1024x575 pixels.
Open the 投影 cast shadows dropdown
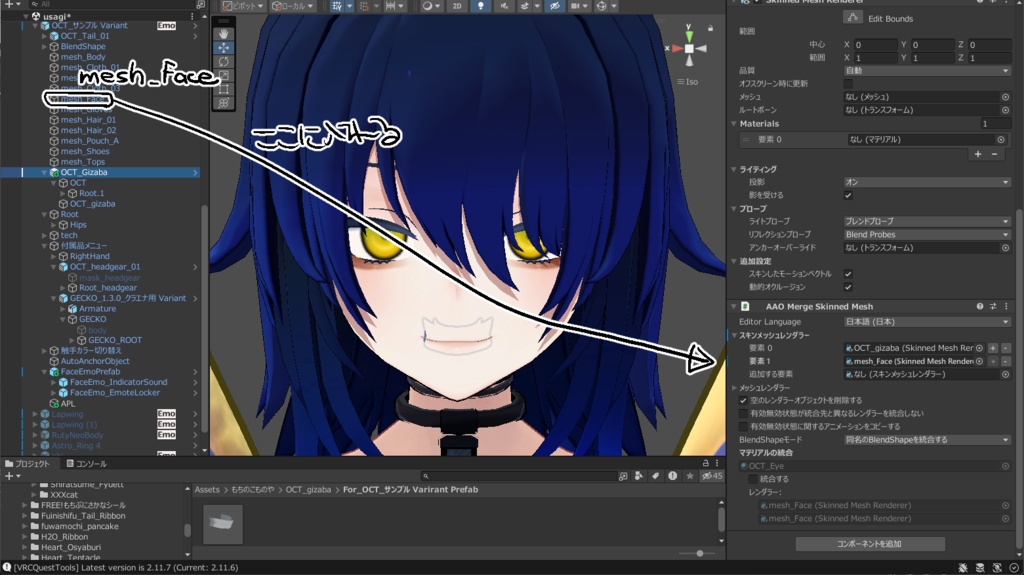[927, 182]
